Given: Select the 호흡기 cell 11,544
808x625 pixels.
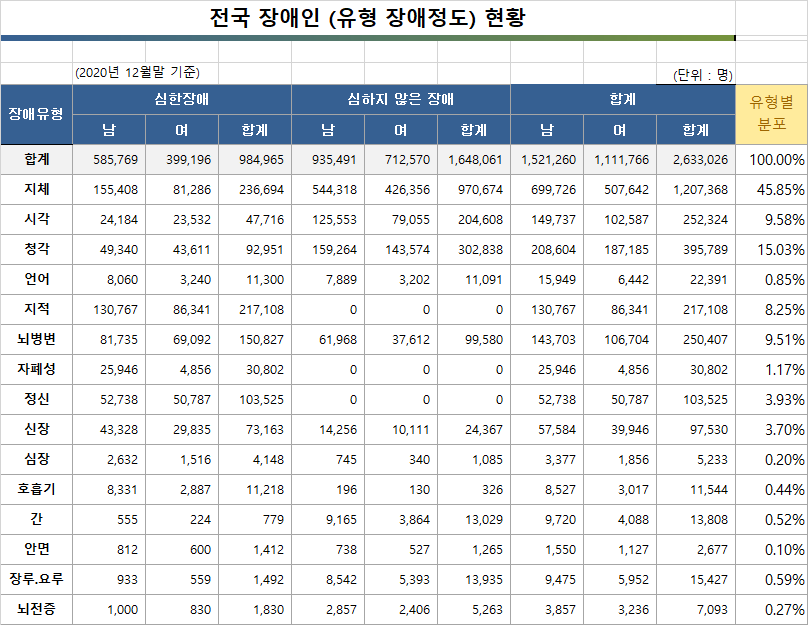Looking at the screenshot, I should tap(696, 489).
